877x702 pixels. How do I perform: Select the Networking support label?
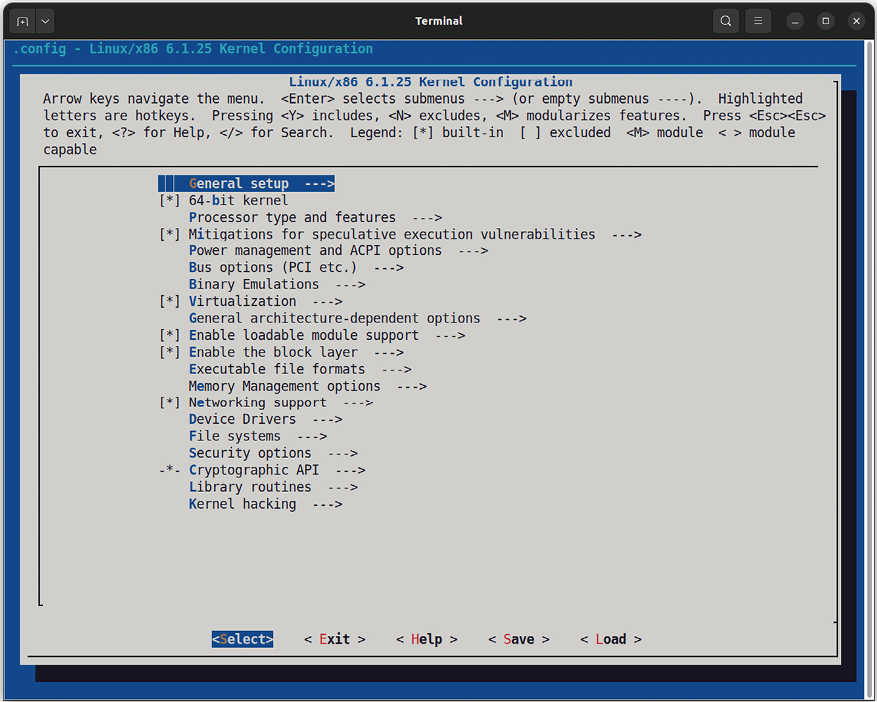[257, 402]
